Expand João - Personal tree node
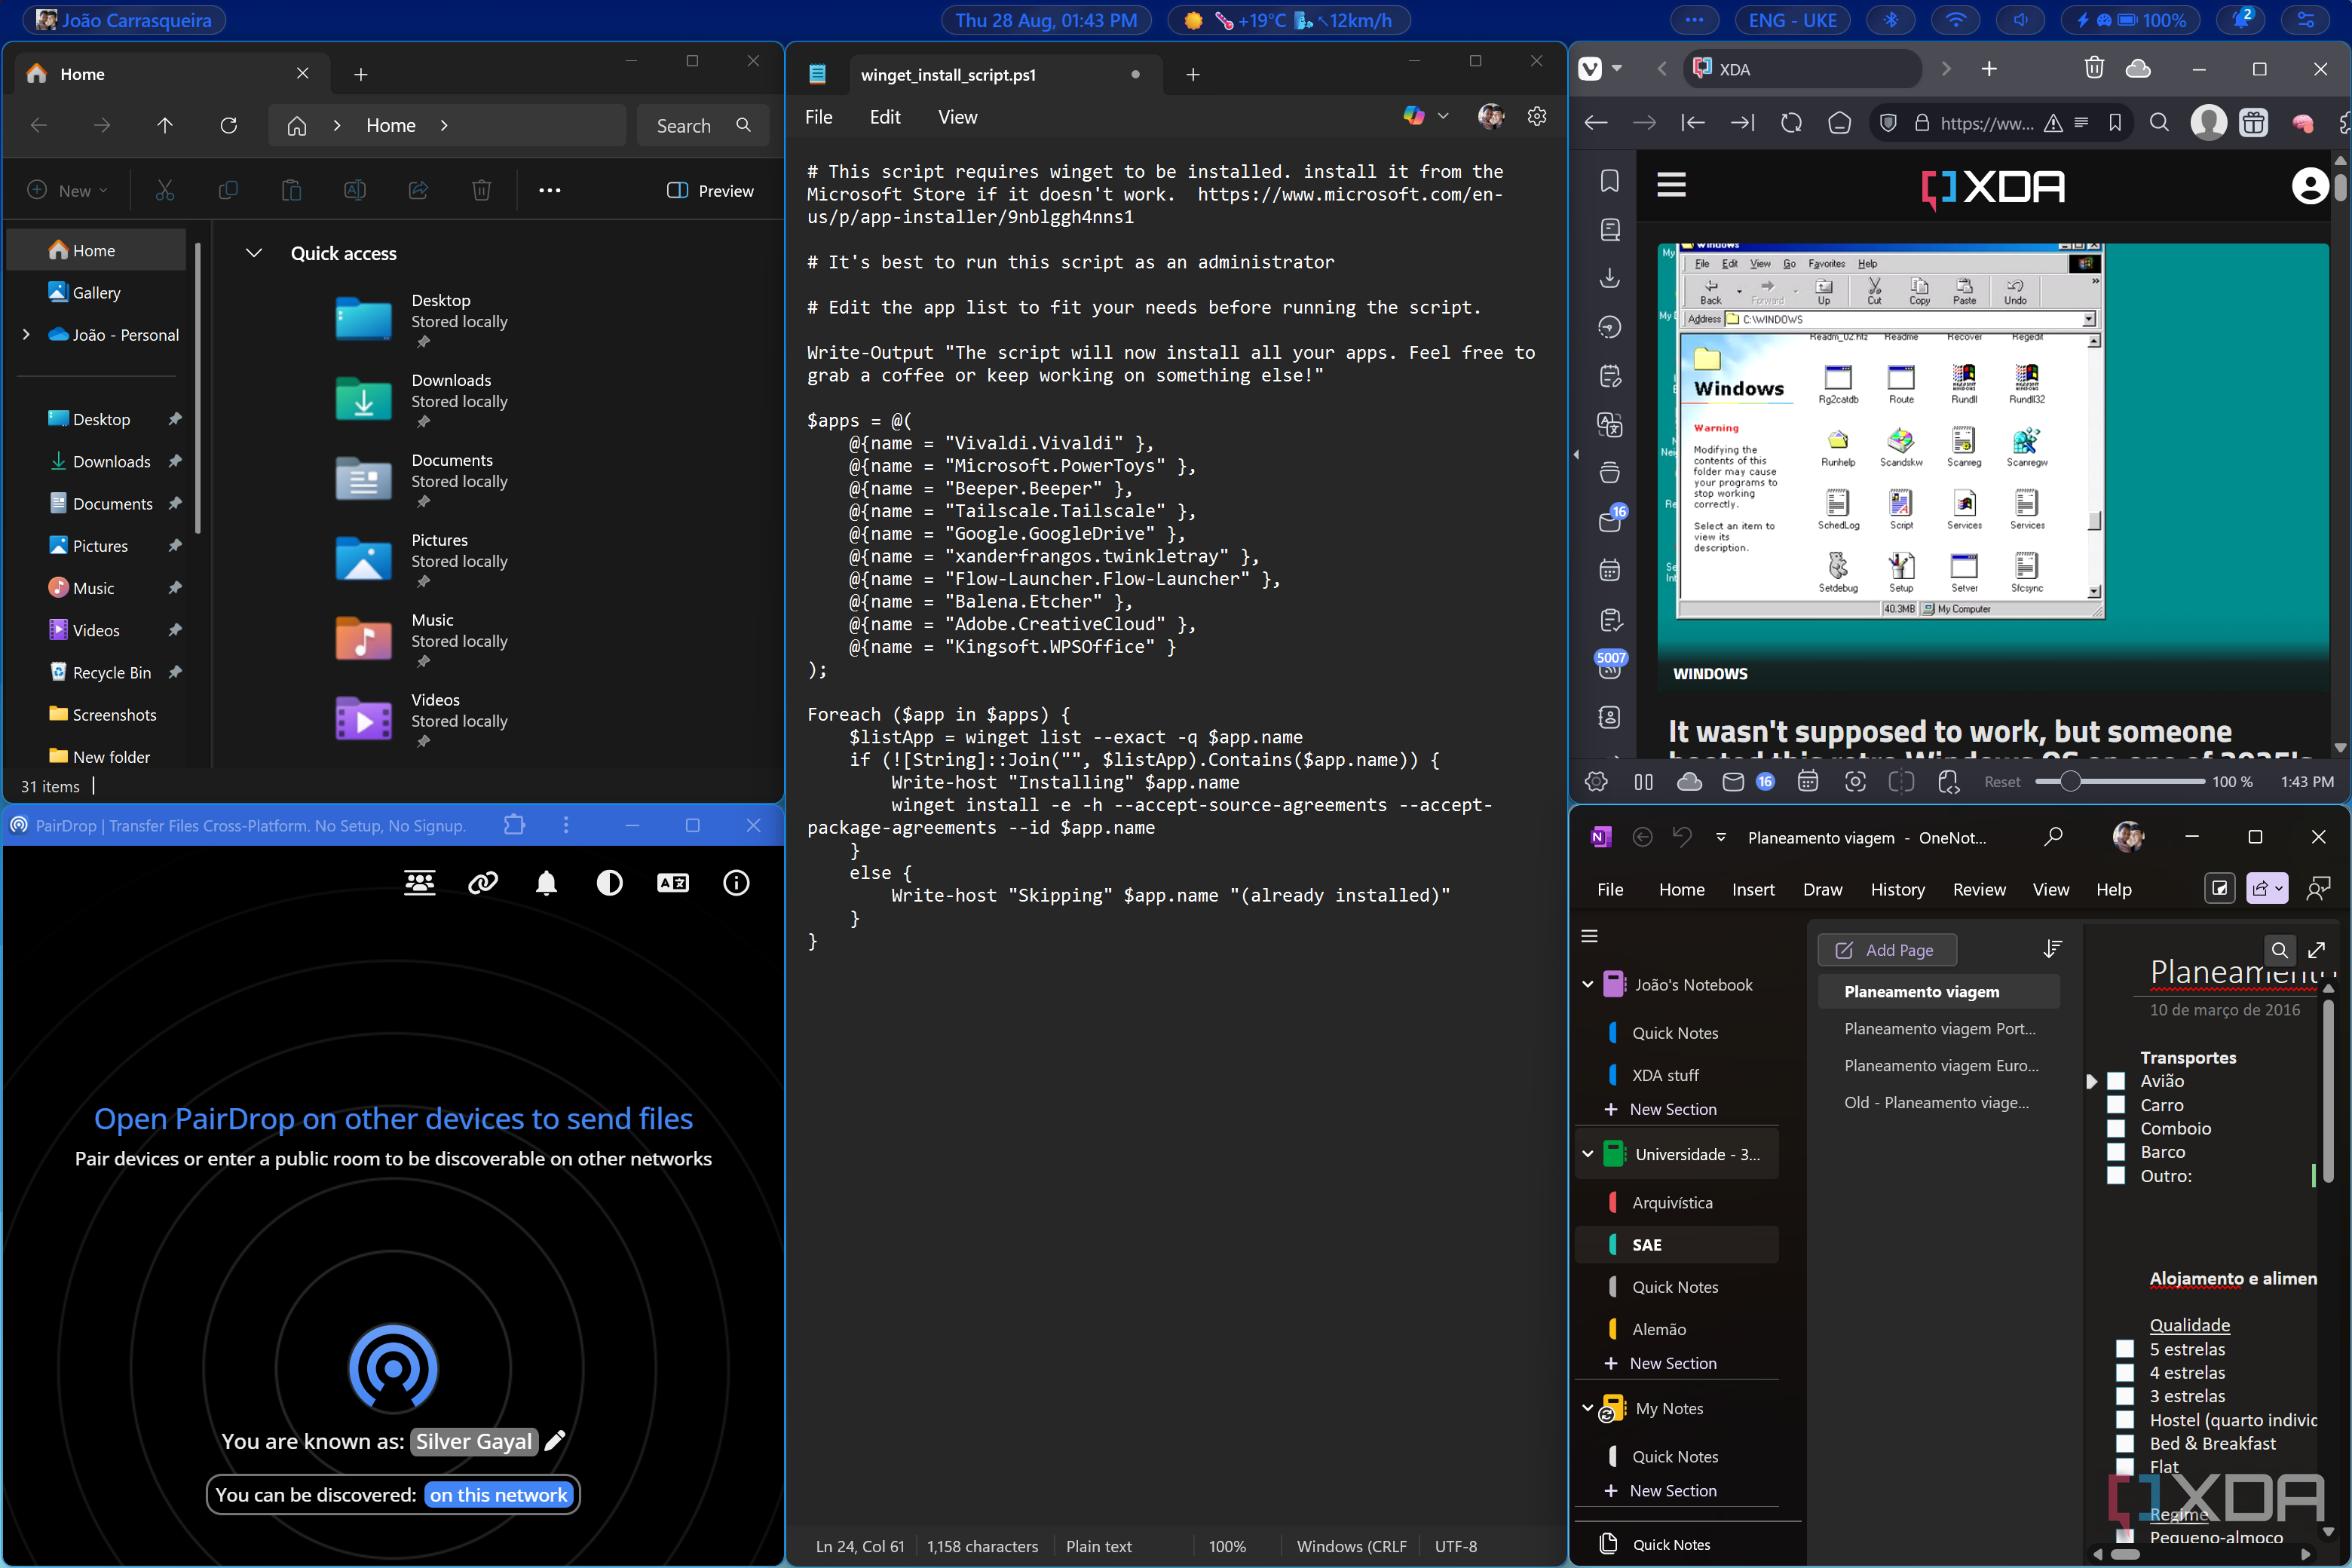2352x1568 pixels. pos(26,335)
